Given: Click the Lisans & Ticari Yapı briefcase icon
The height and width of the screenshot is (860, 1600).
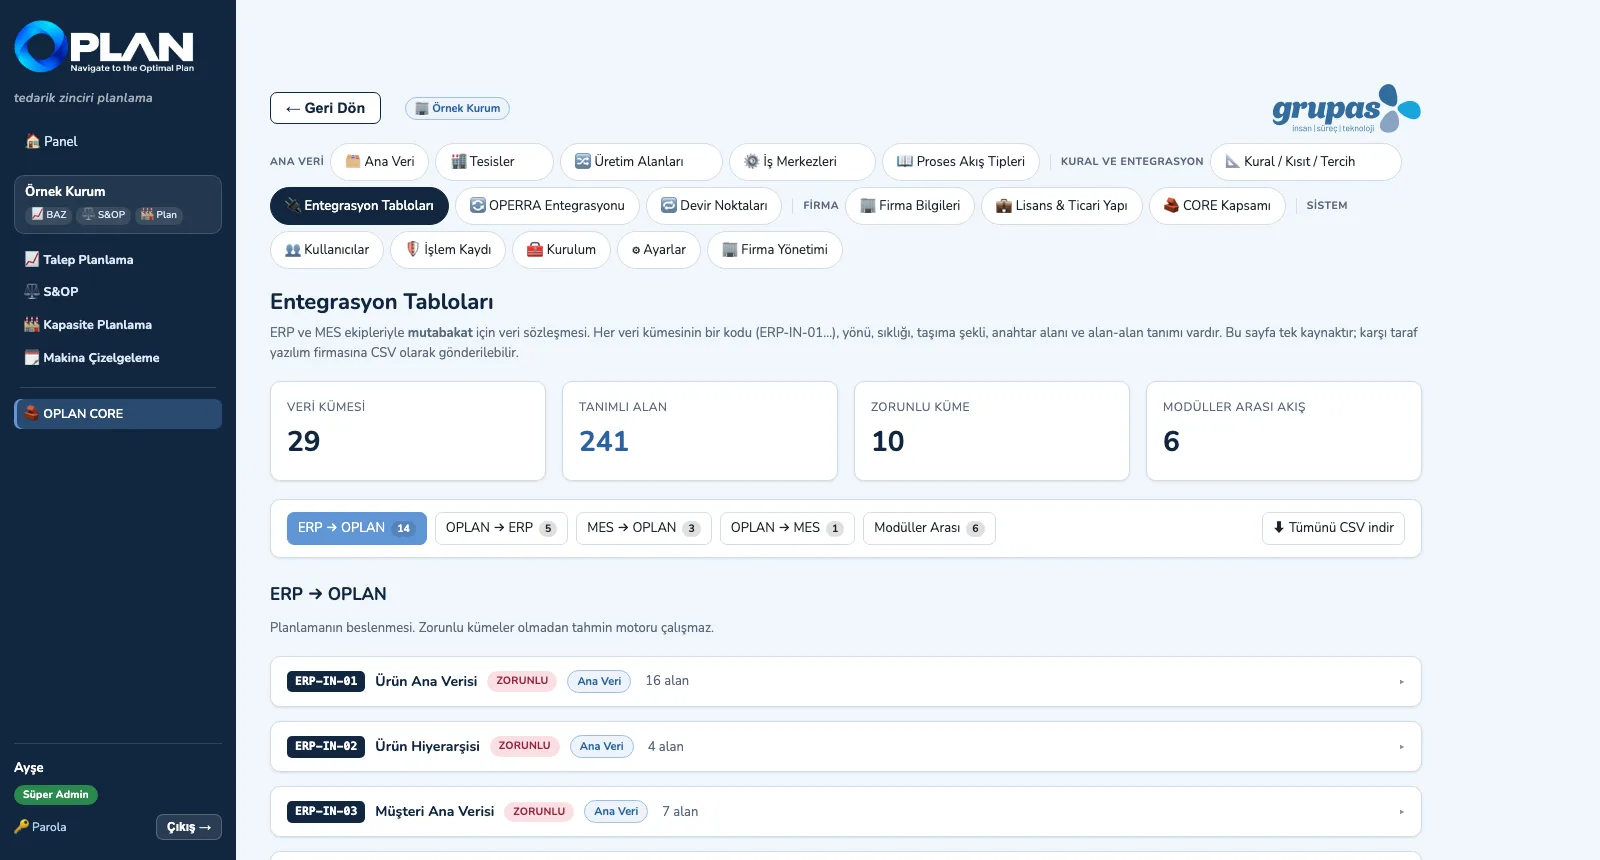Looking at the screenshot, I should tap(1004, 206).
